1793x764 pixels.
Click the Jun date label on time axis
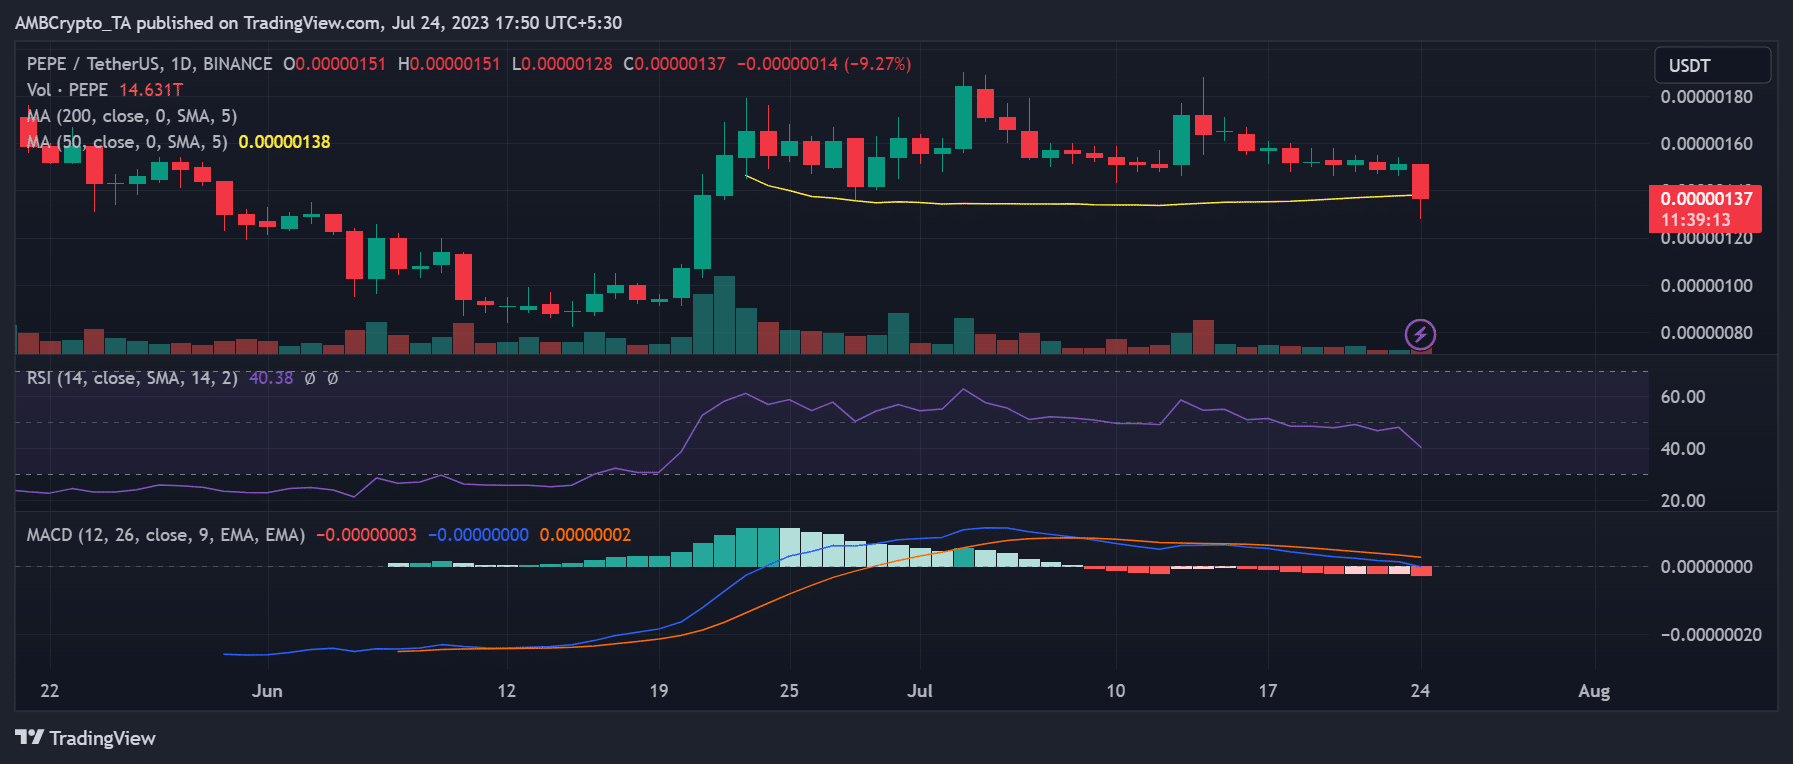267,691
